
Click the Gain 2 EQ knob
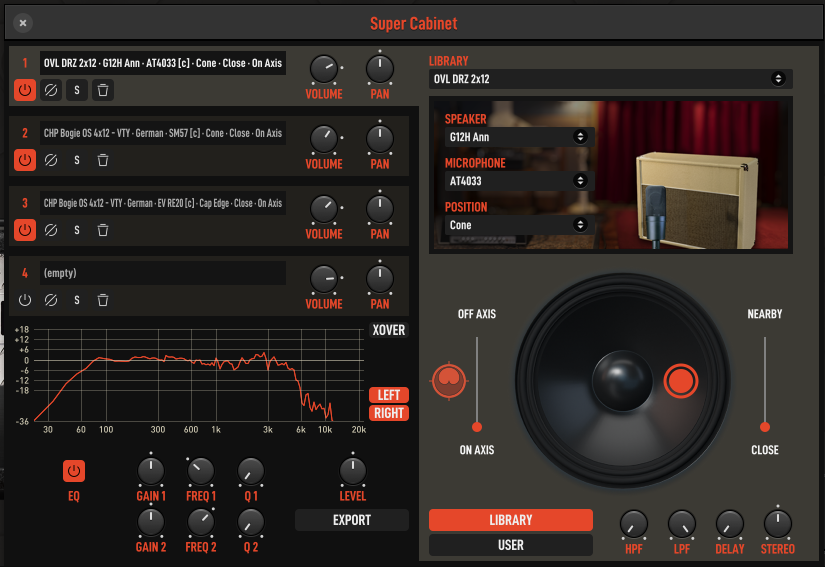[x=151, y=522]
